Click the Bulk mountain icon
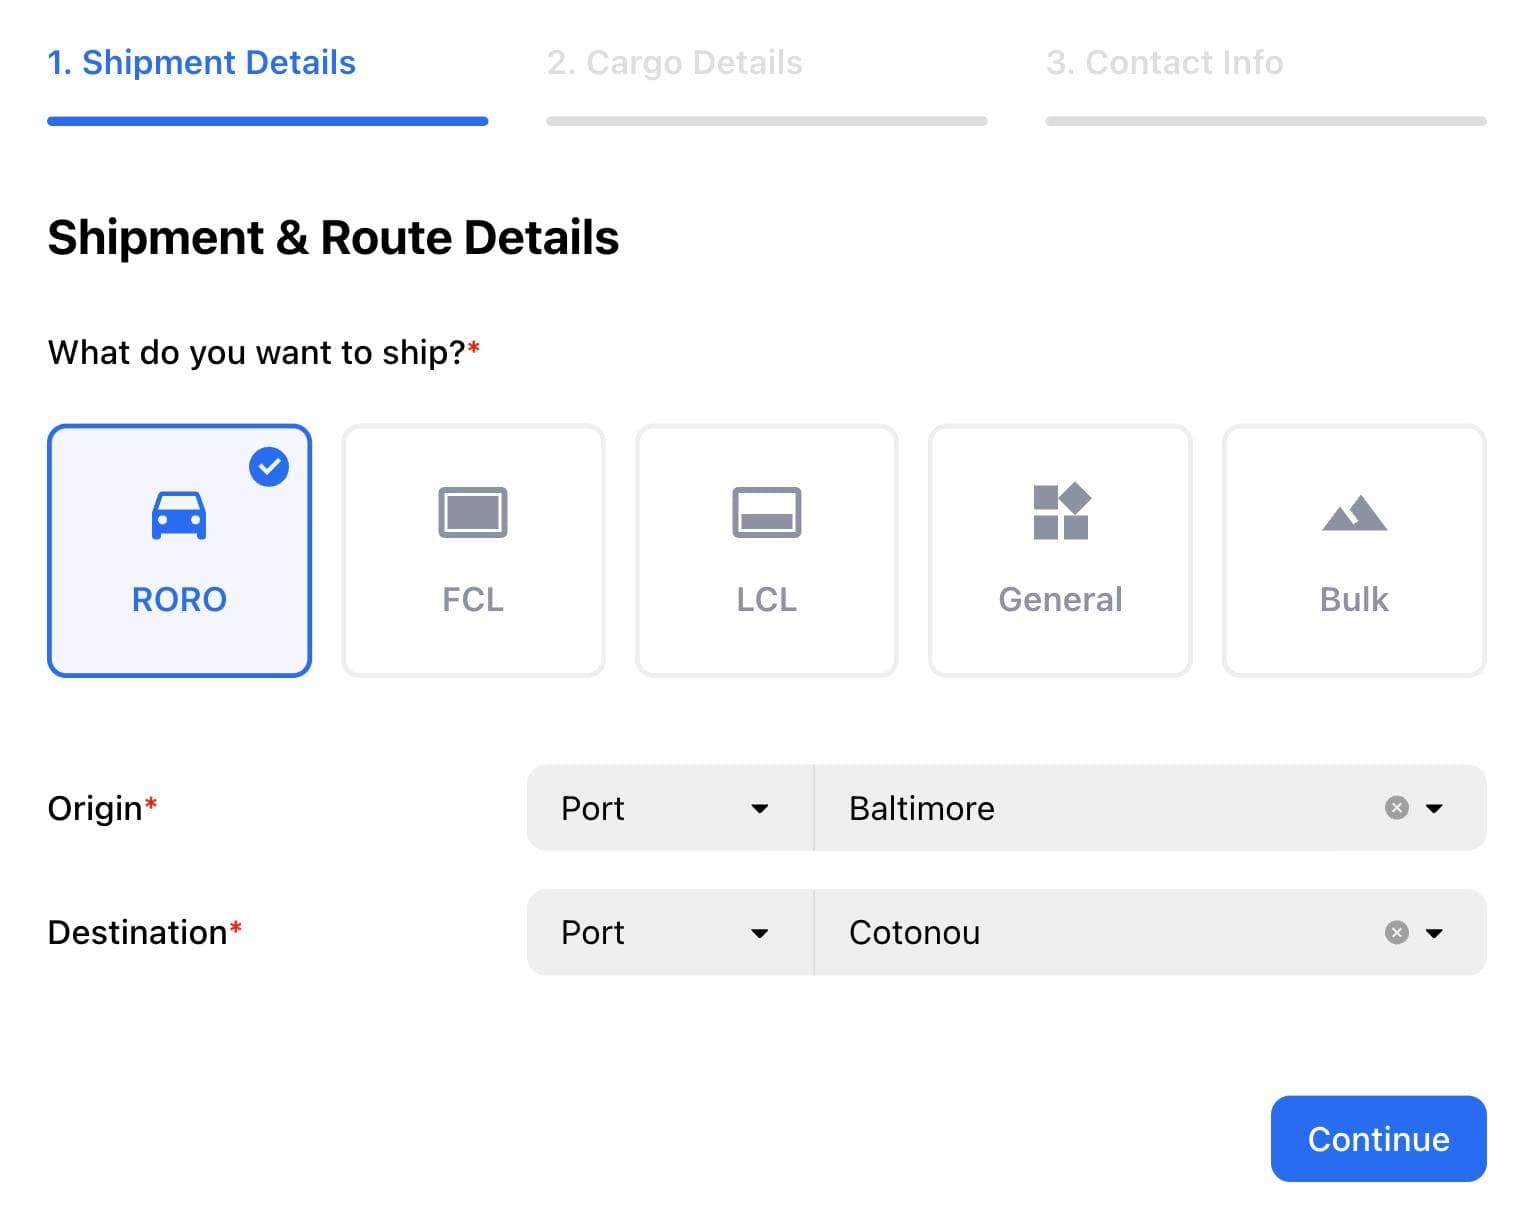 tap(1354, 514)
